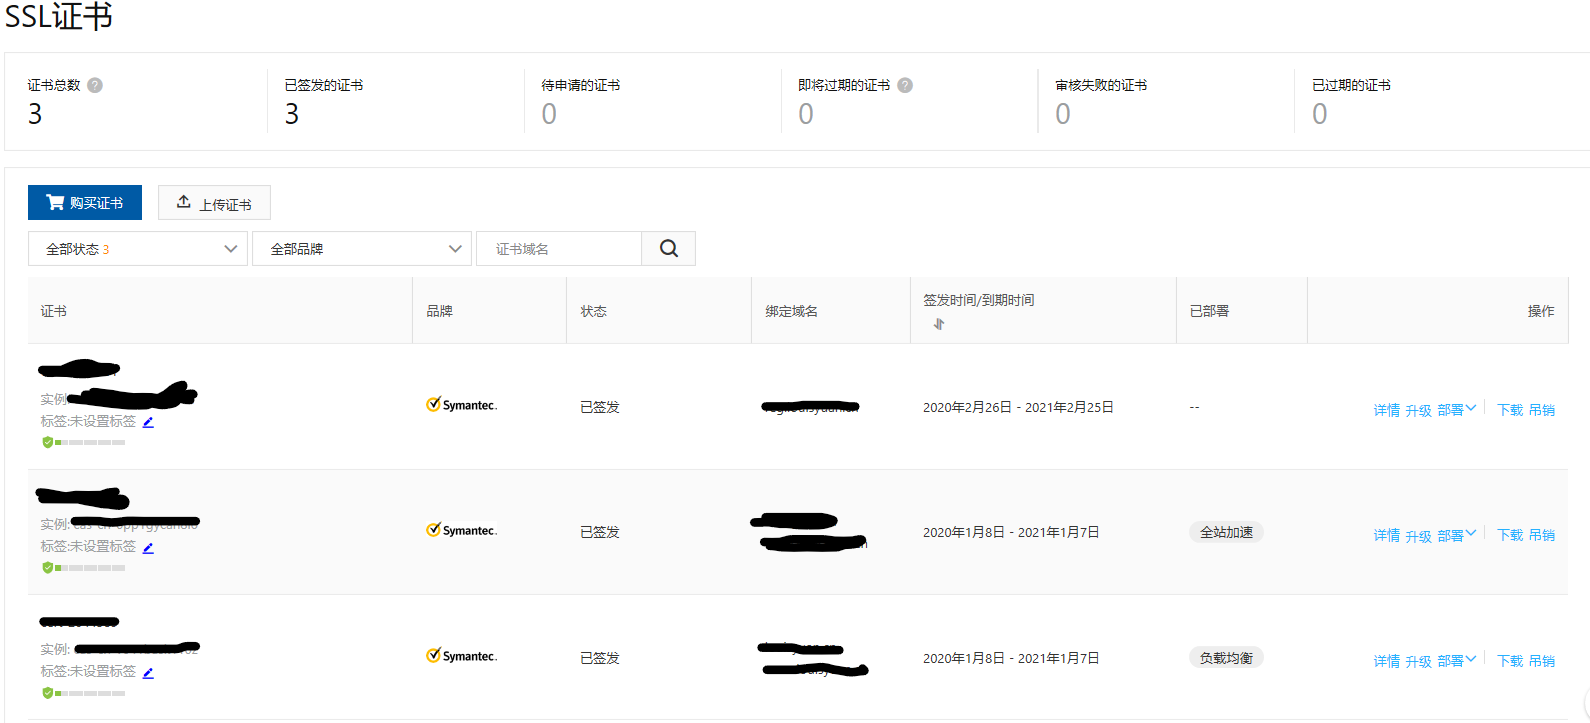This screenshot has height=723, width=1590.
Task: Click the search magnifier icon
Action: tap(669, 248)
